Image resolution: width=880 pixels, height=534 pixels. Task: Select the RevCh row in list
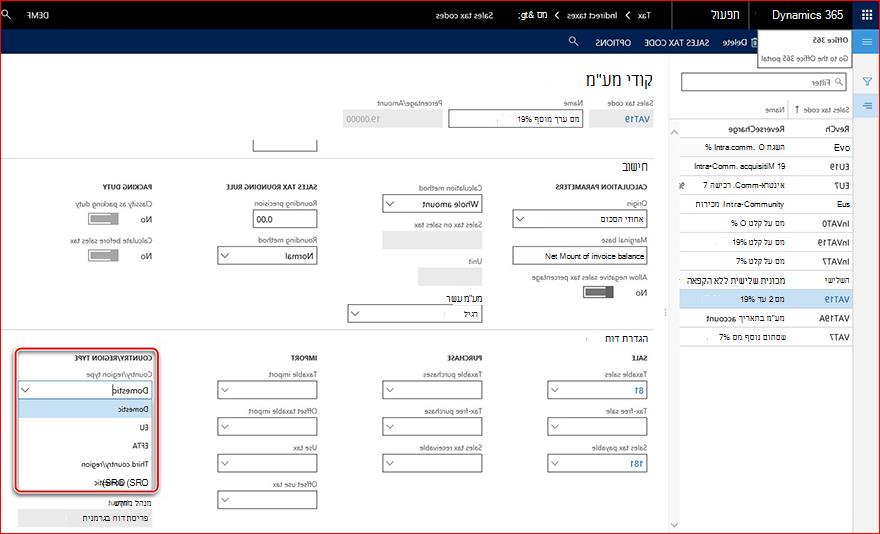click(766, 129)
